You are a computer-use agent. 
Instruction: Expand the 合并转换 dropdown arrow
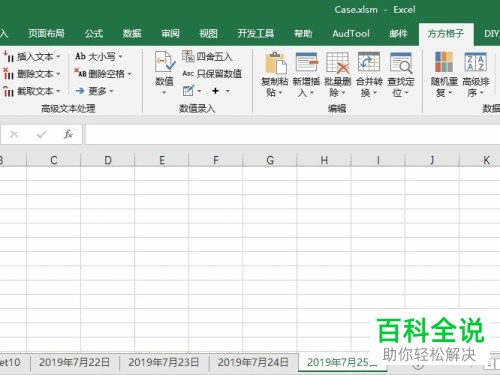tap(375, 93)
